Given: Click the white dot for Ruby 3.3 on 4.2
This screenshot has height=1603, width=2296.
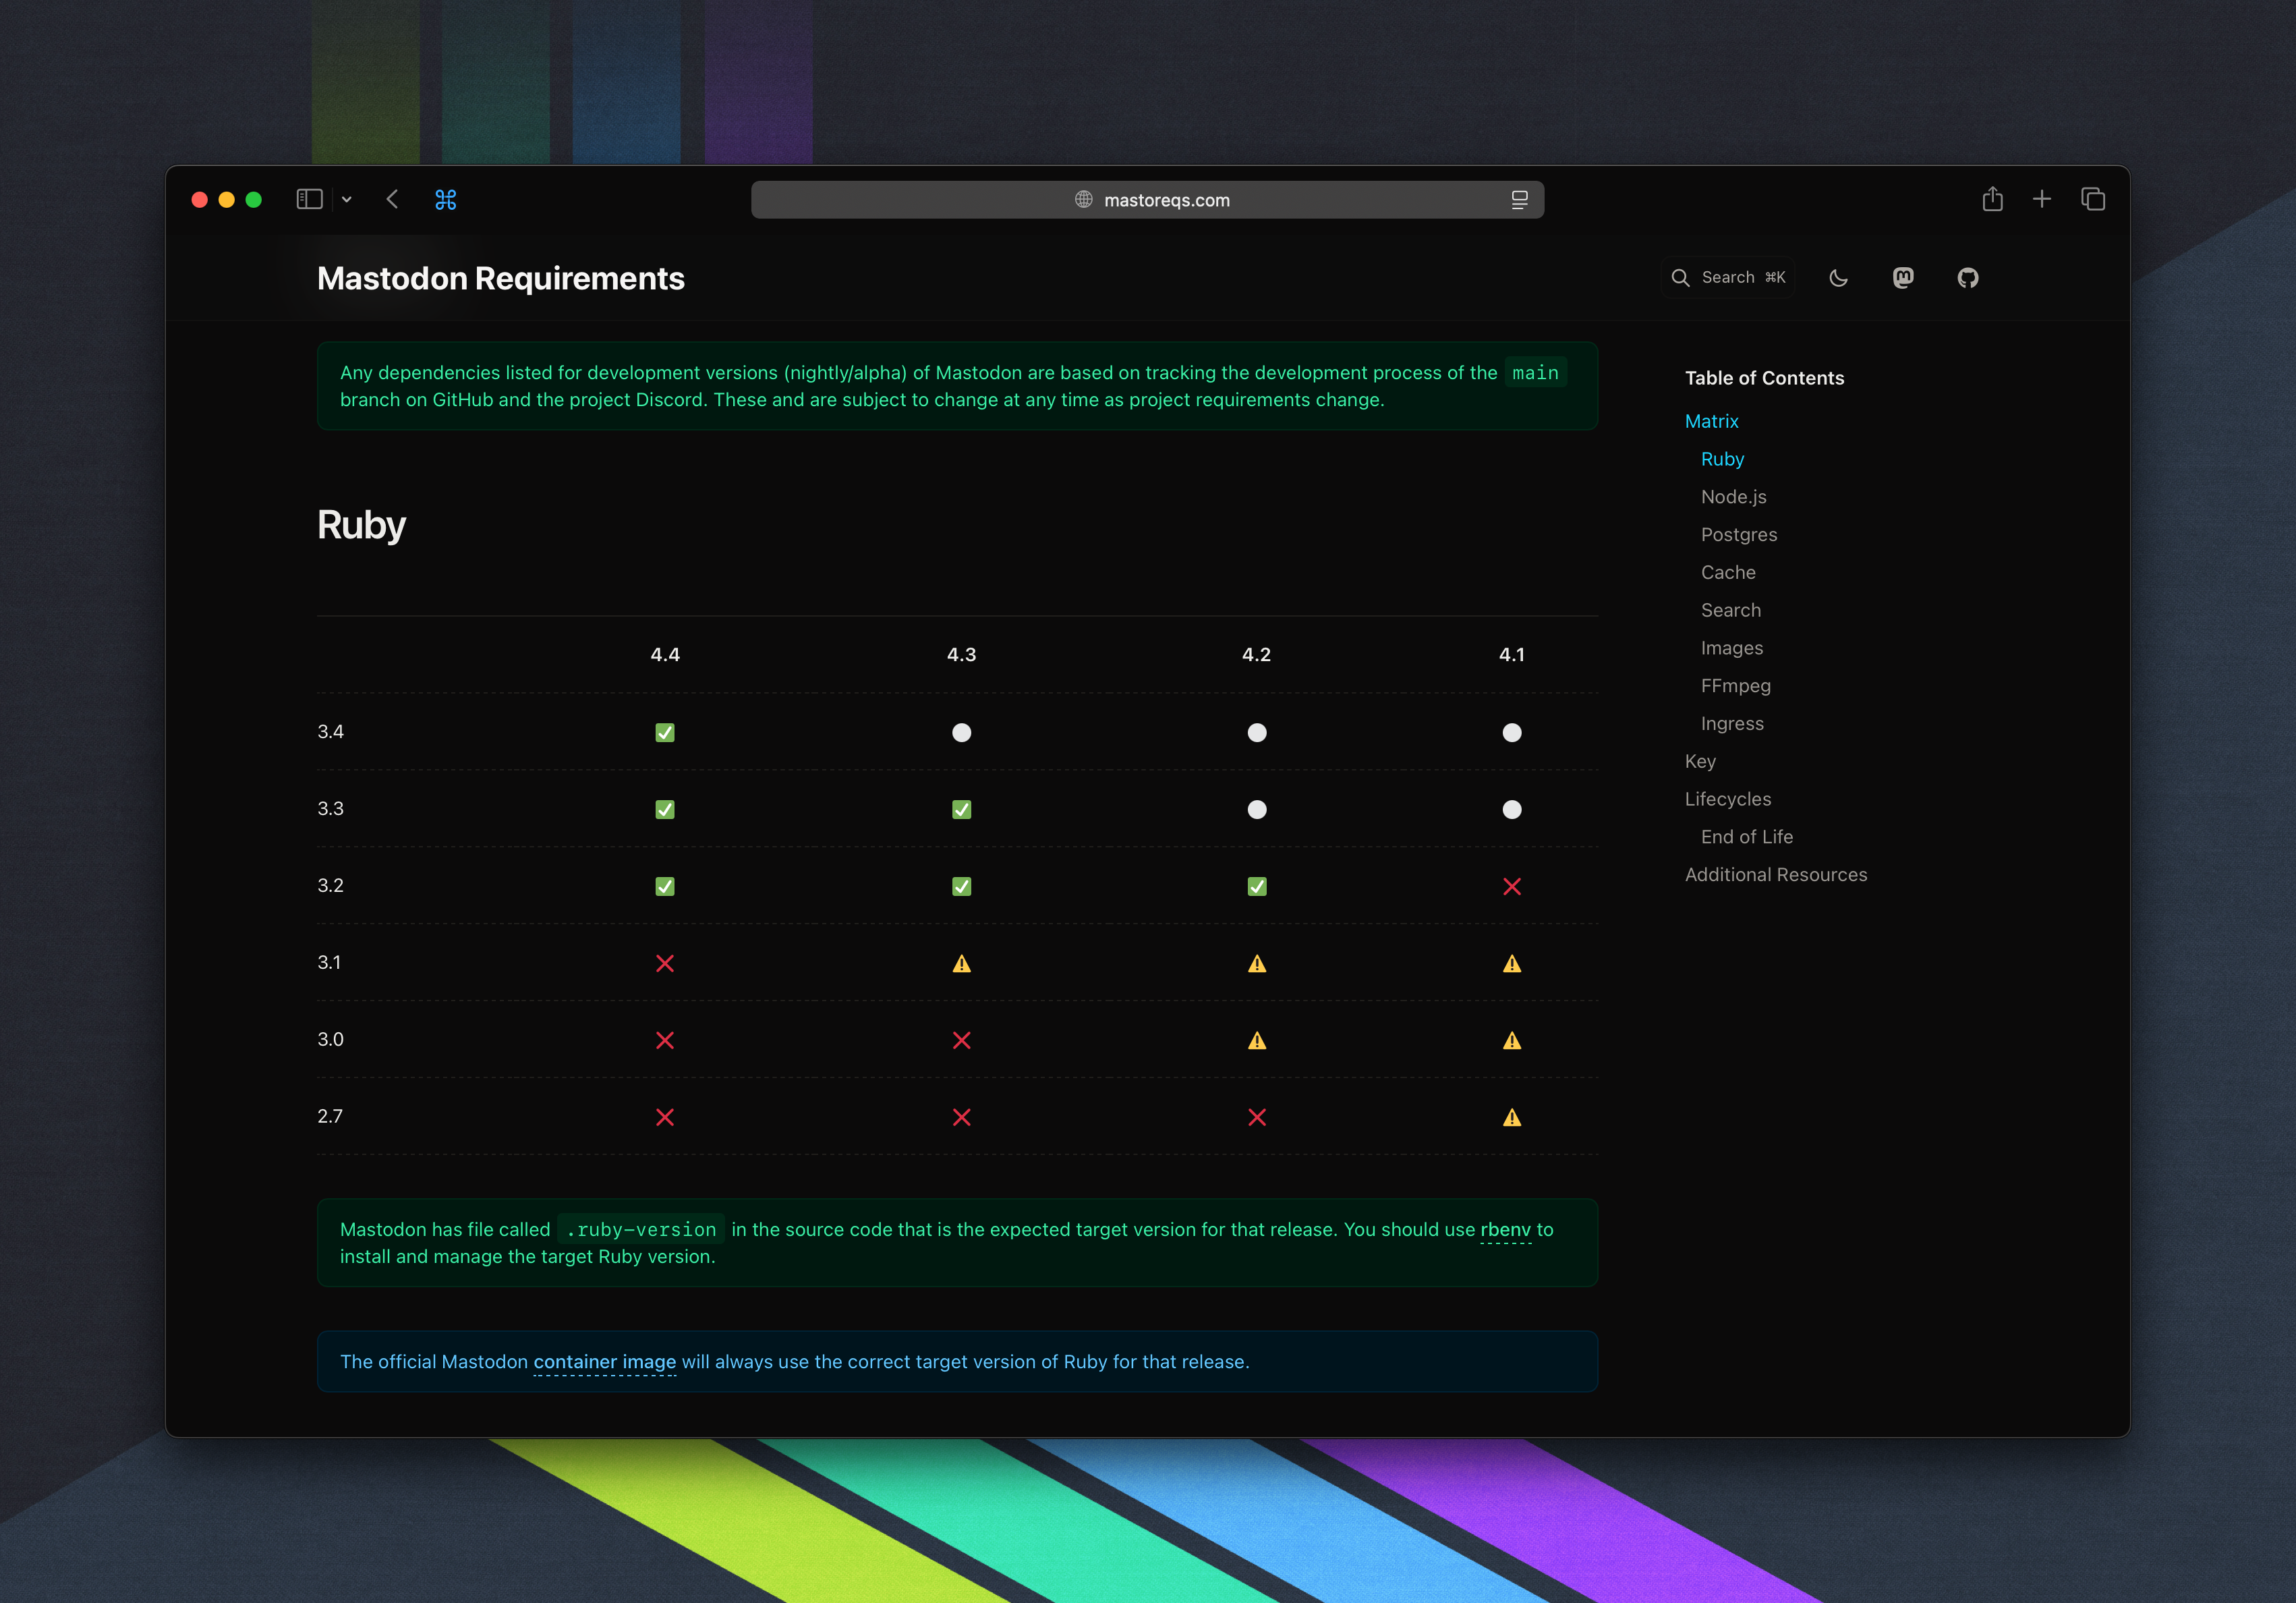Looking at the screenshot, I should tap(1257, 810).
